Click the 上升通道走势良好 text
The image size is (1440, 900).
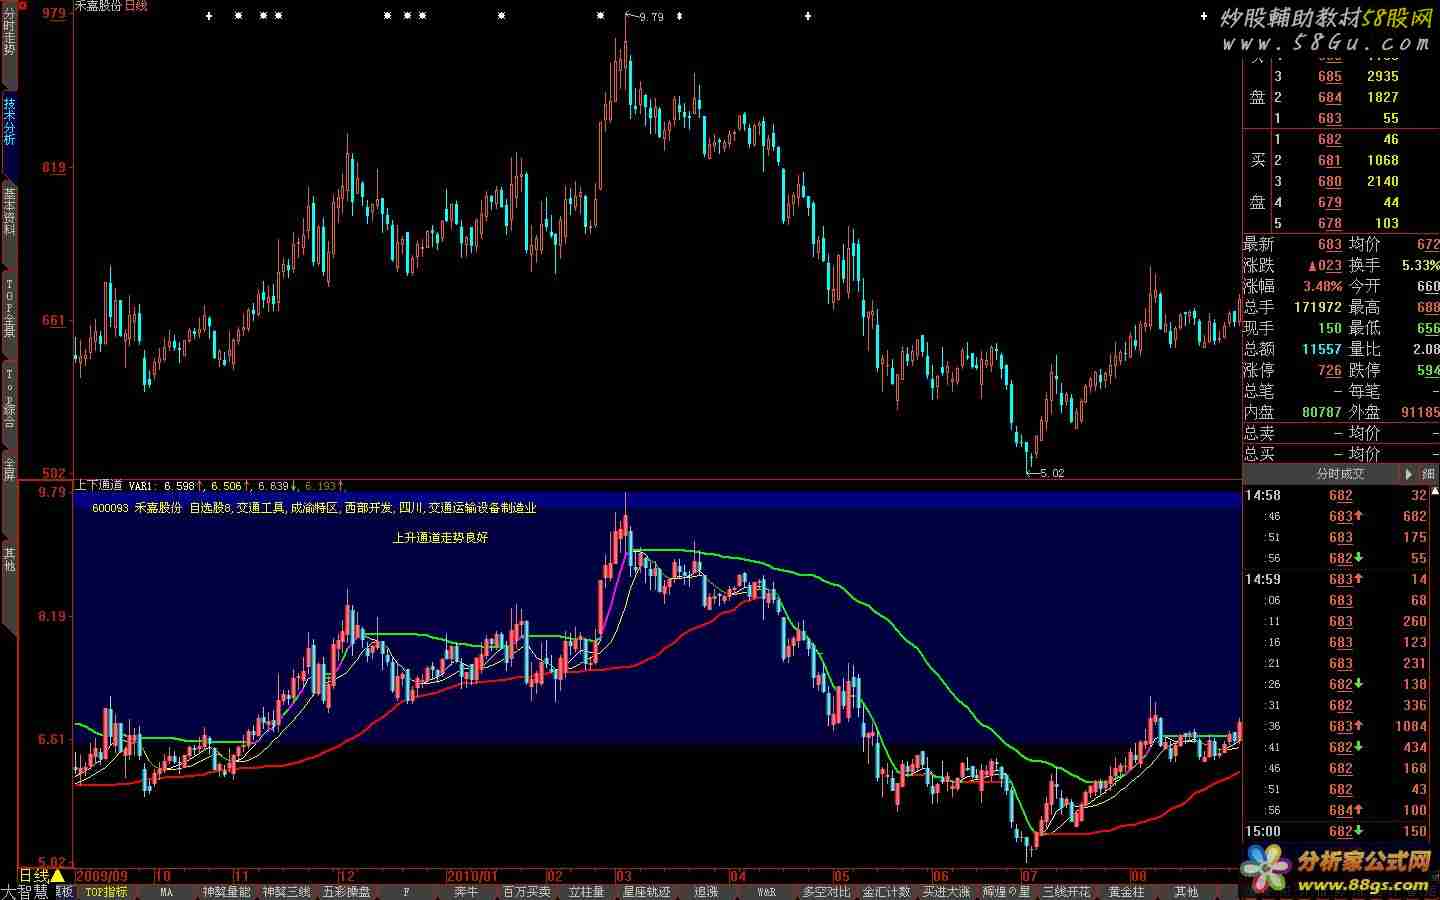[441, 538]
